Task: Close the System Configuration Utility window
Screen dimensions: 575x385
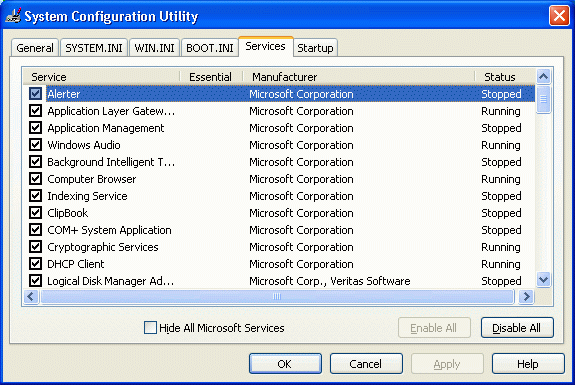Action: pos(559,16)
